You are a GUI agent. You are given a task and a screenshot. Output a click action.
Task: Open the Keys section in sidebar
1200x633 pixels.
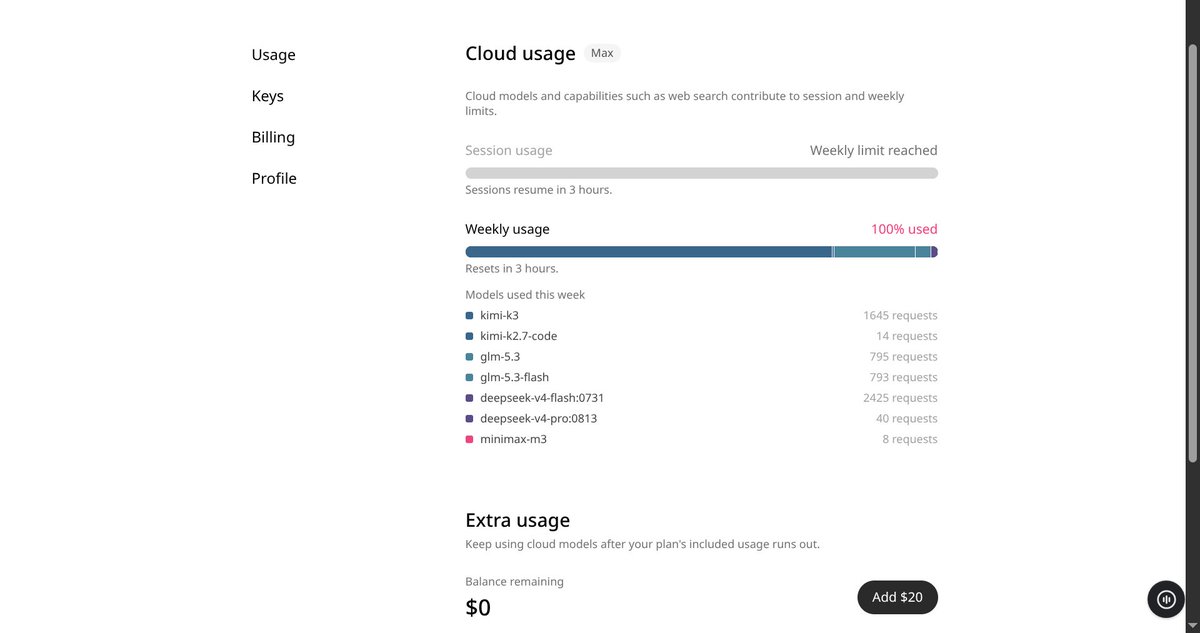tap(267, 96)
